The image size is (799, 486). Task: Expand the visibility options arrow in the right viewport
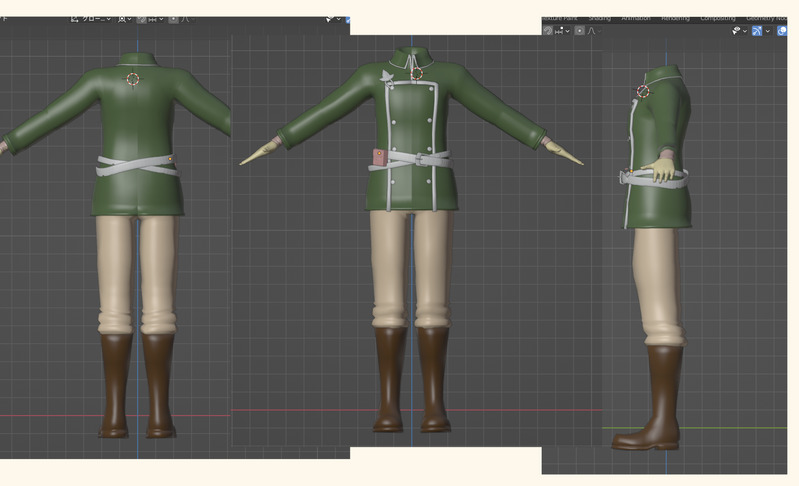(x=745, y=31)
